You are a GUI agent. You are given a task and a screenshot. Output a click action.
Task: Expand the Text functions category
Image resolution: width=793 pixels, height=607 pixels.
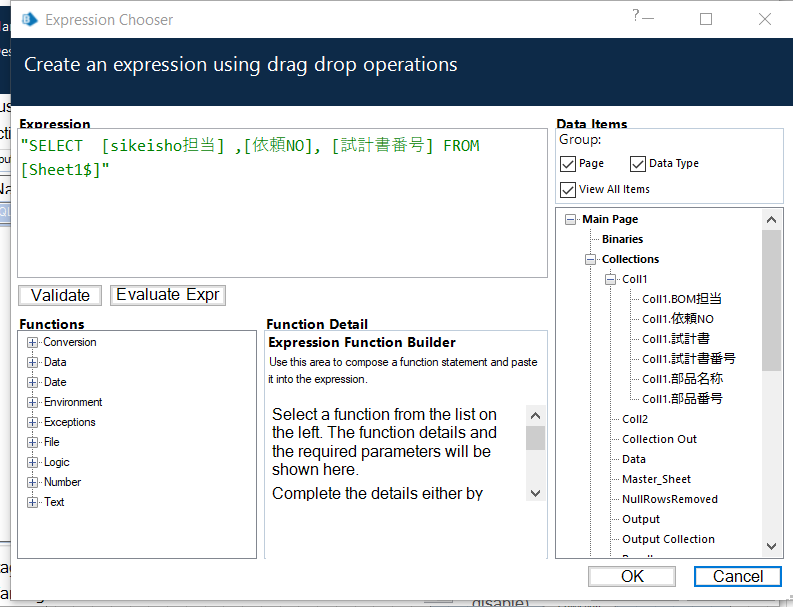tap(33, 502)
